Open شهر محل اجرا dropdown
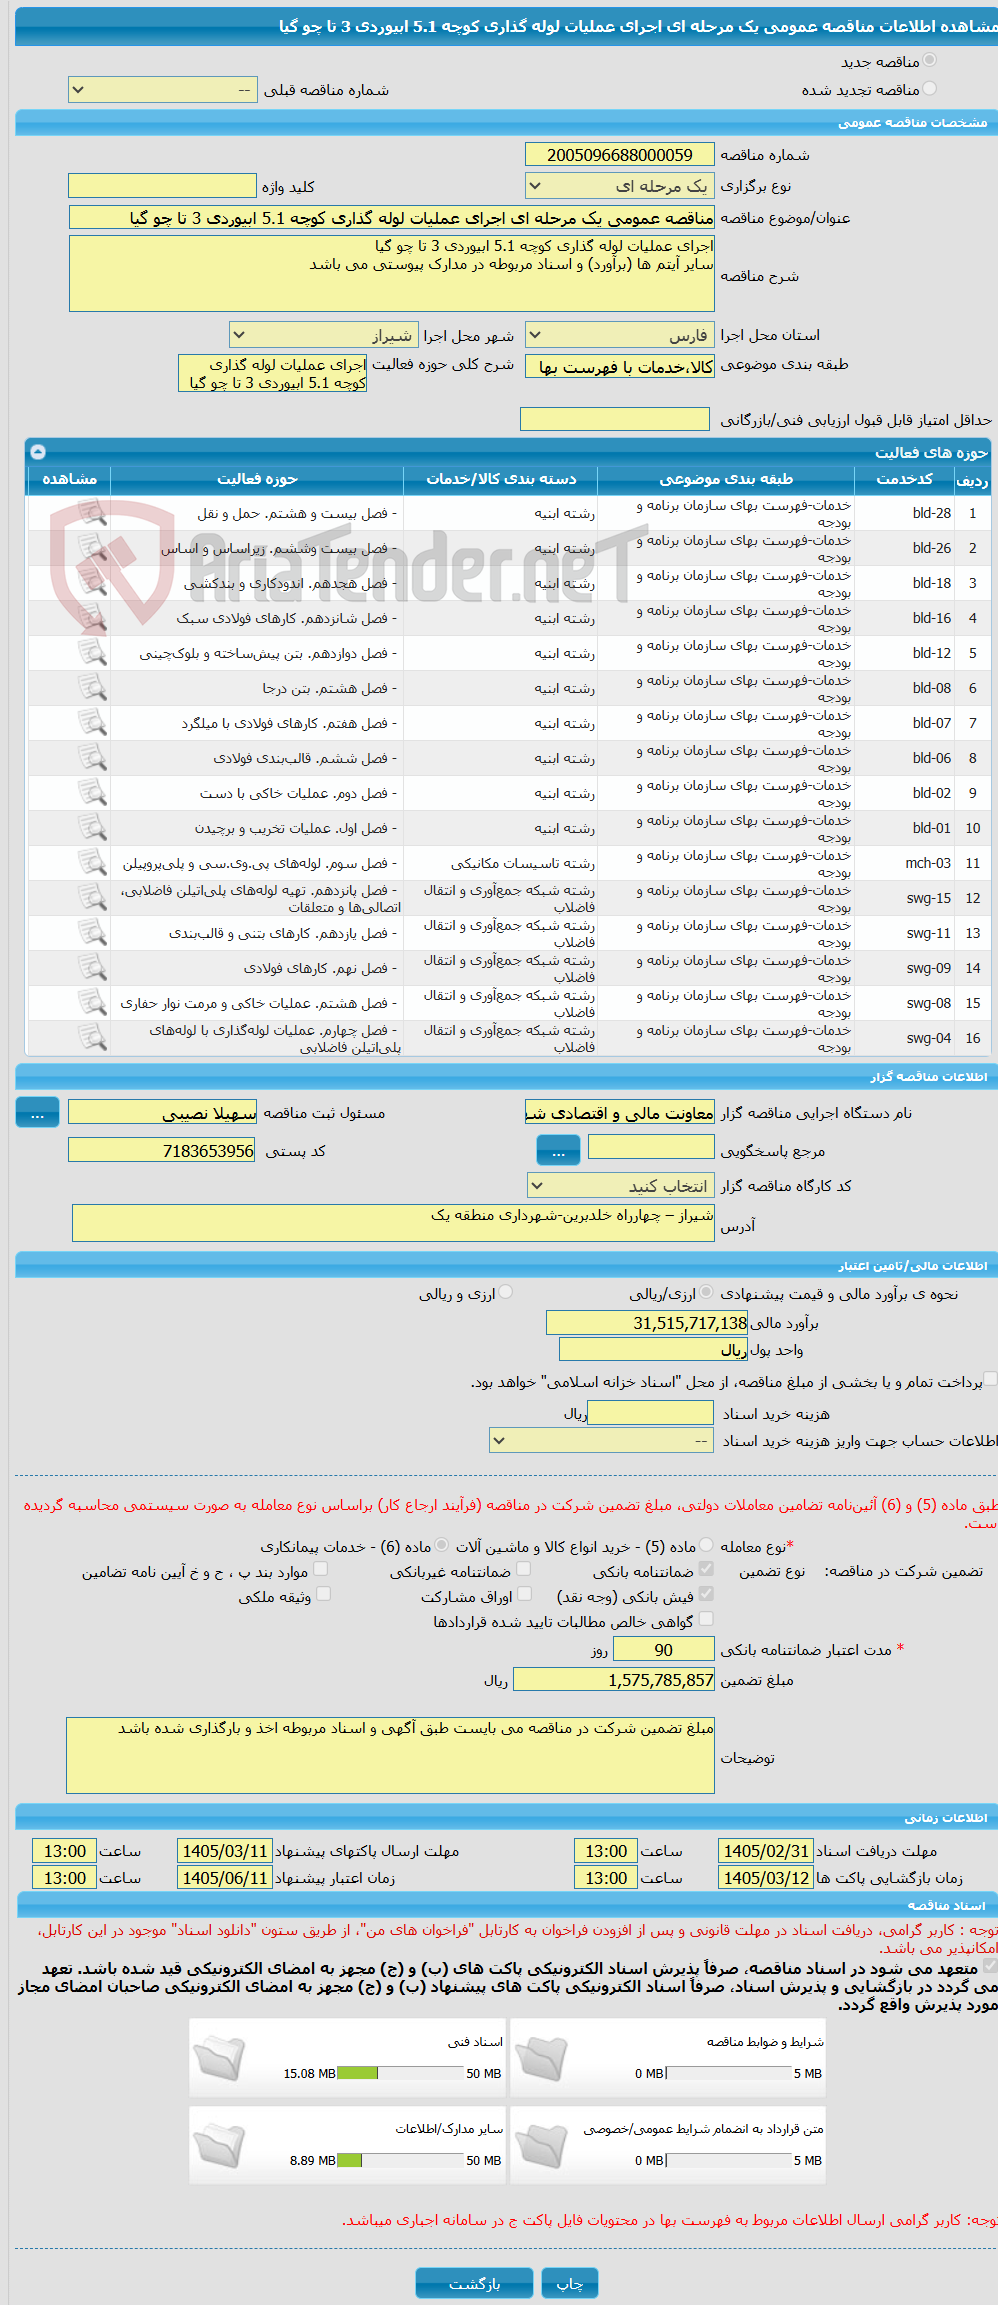 coord(323,335)
